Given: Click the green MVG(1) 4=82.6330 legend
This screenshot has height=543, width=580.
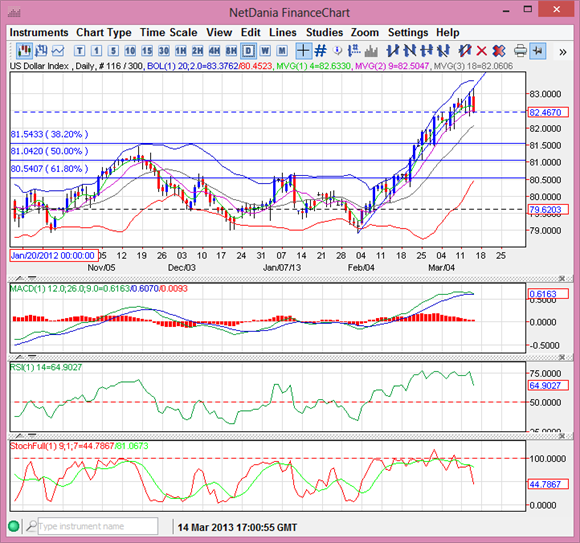Looking at the screenshot, I should click(x=314, y=66).
